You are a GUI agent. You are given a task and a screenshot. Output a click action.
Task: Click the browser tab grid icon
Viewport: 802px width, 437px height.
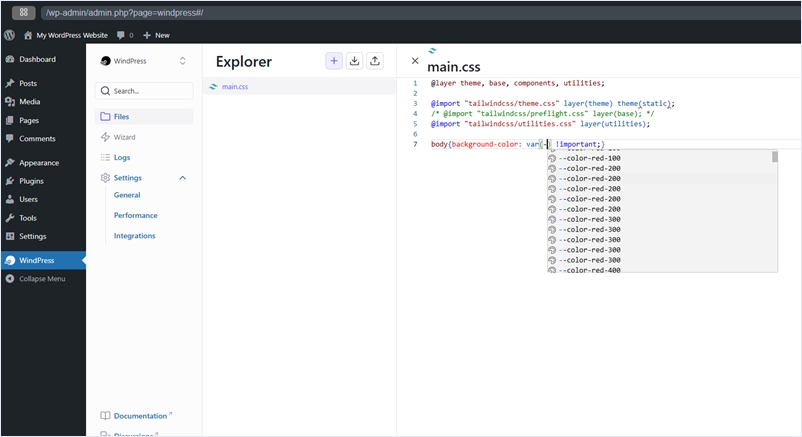click(25, 13)
